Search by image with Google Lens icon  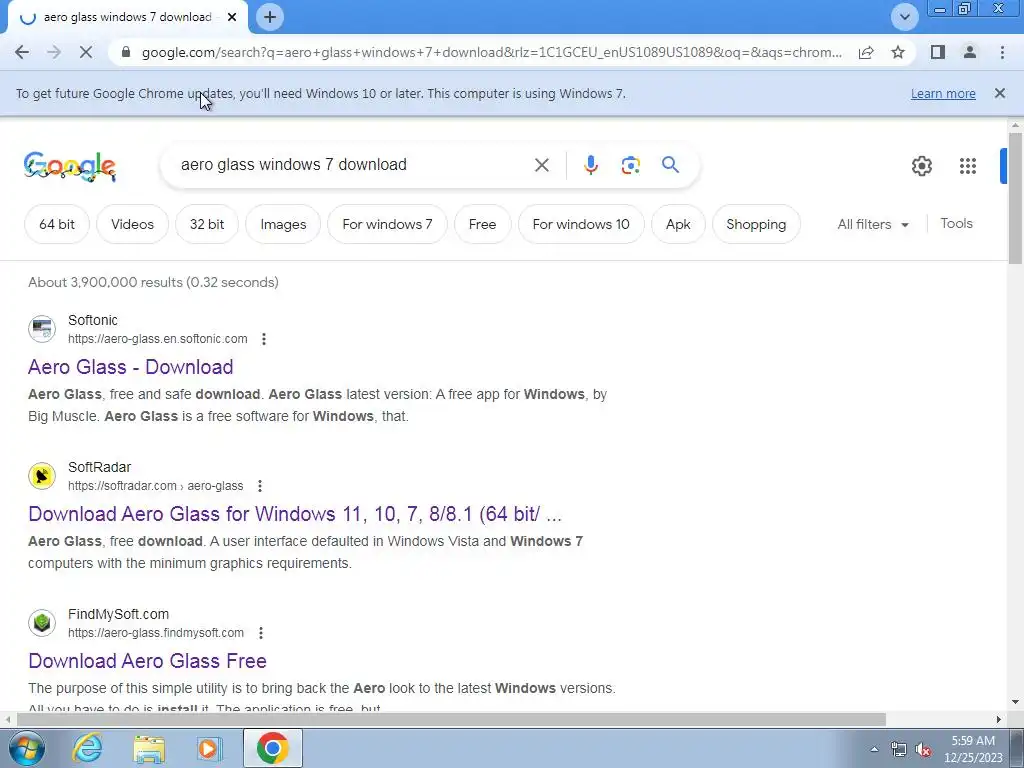click(x=630, y=165)
